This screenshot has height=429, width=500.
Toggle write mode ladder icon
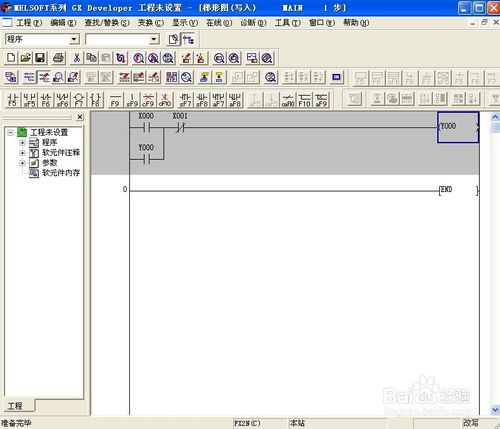click(44, 77)
